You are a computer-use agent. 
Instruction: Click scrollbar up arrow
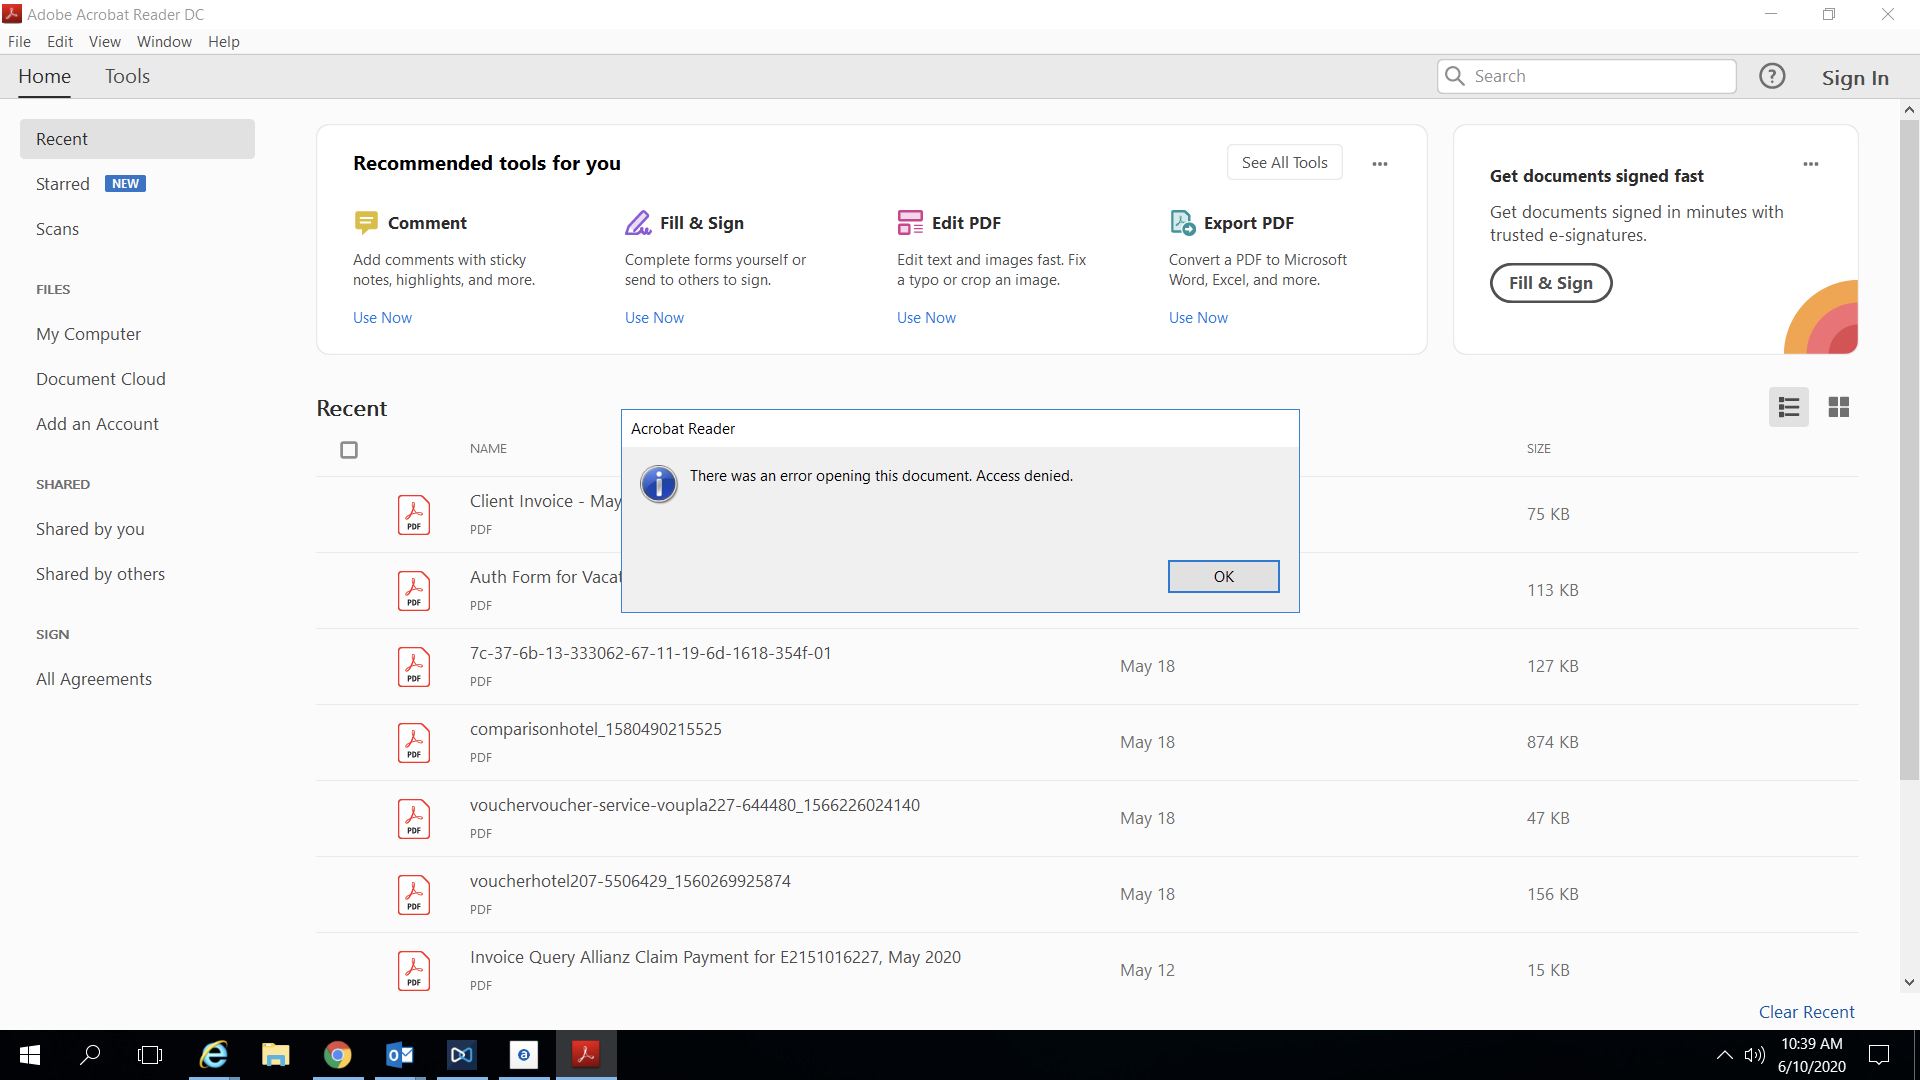1909,109
